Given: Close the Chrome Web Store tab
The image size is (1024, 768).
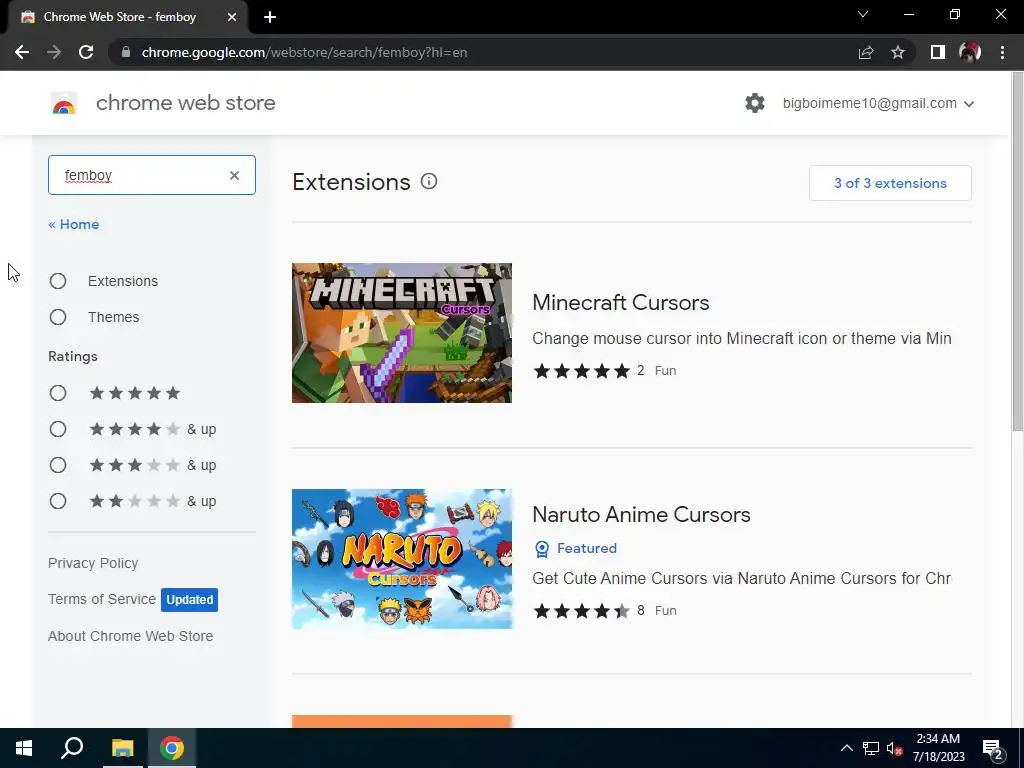Looking at the screenshot, I should pos(232,17).
